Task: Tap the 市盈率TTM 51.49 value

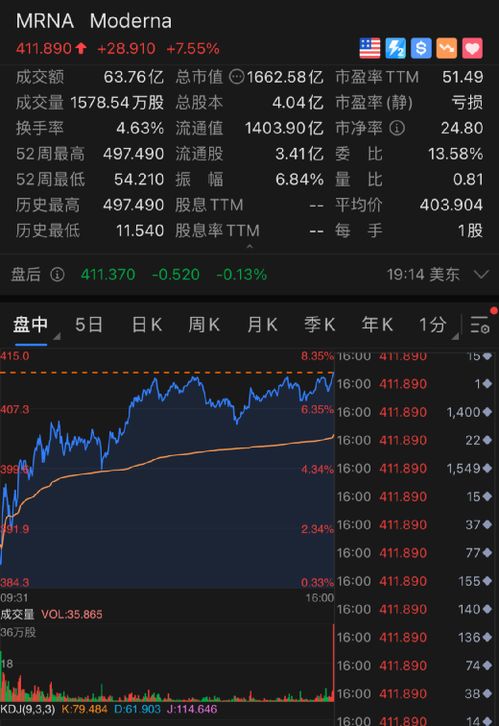Action: [x=462, y=77]
